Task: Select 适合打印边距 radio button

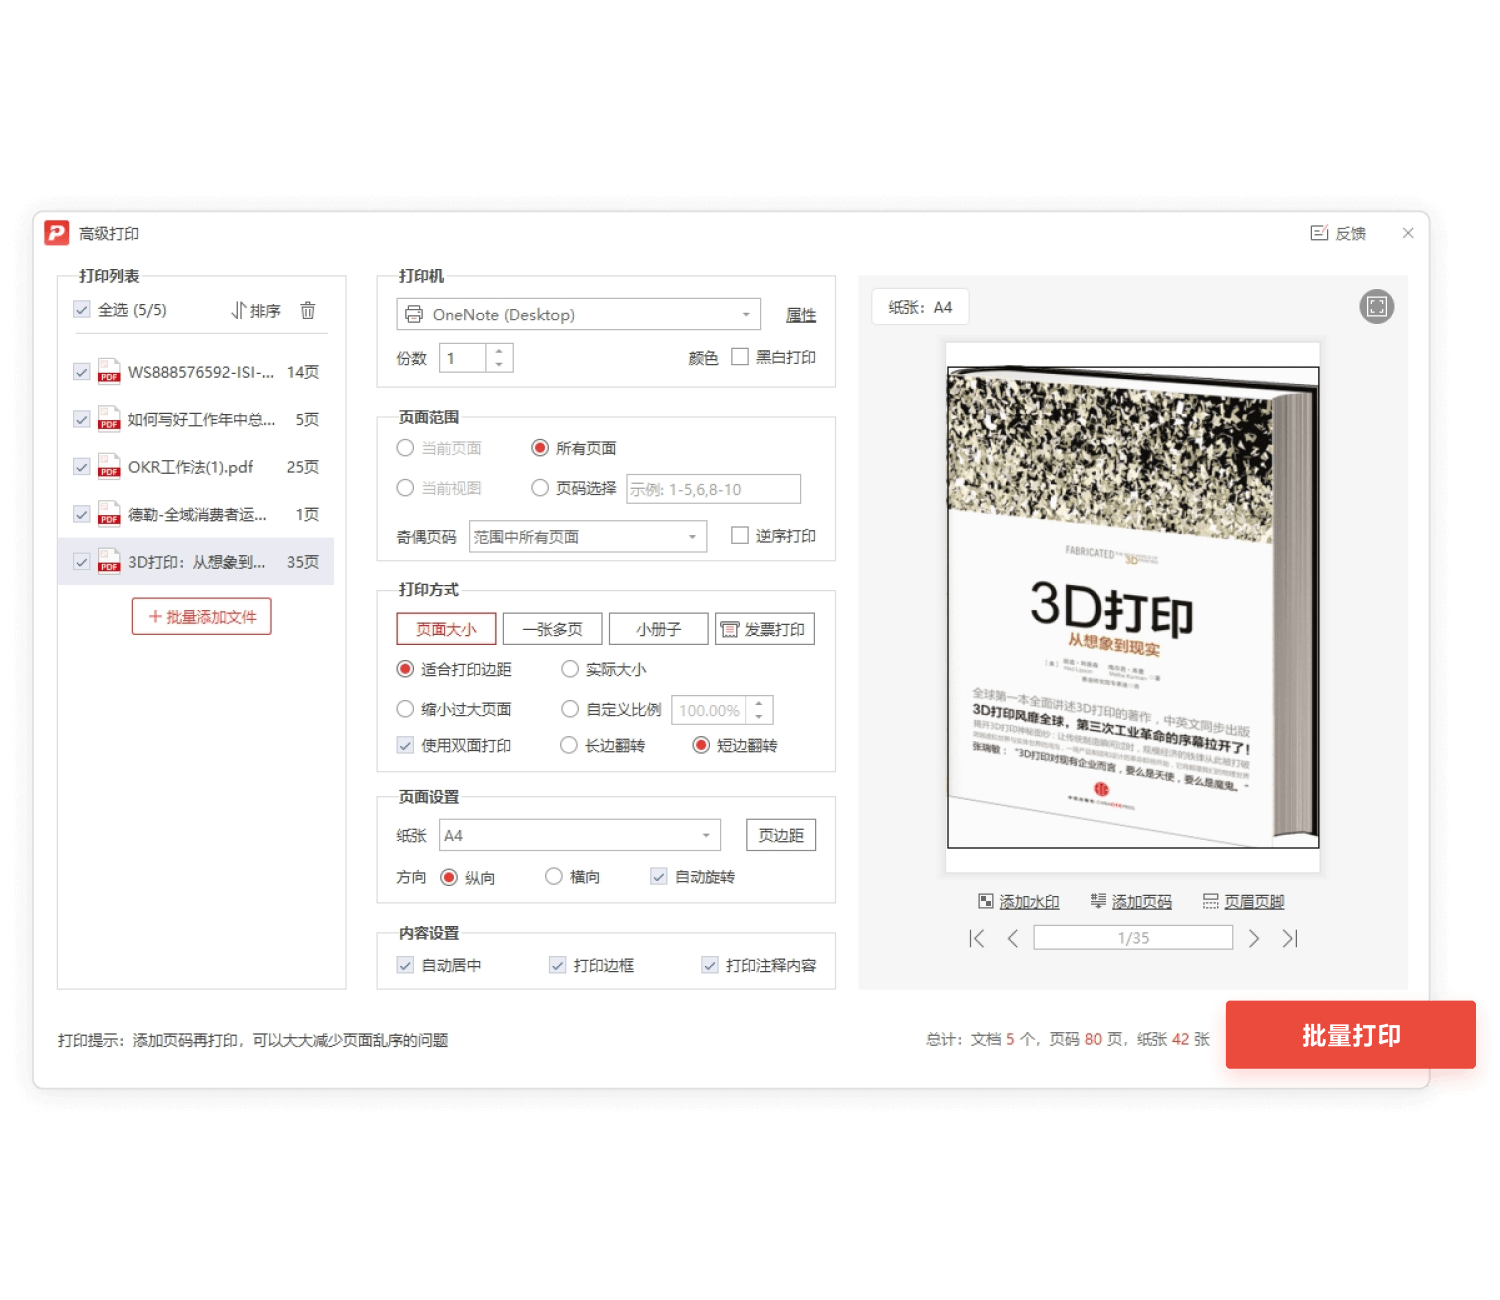Action: click(x=405, y=669)
